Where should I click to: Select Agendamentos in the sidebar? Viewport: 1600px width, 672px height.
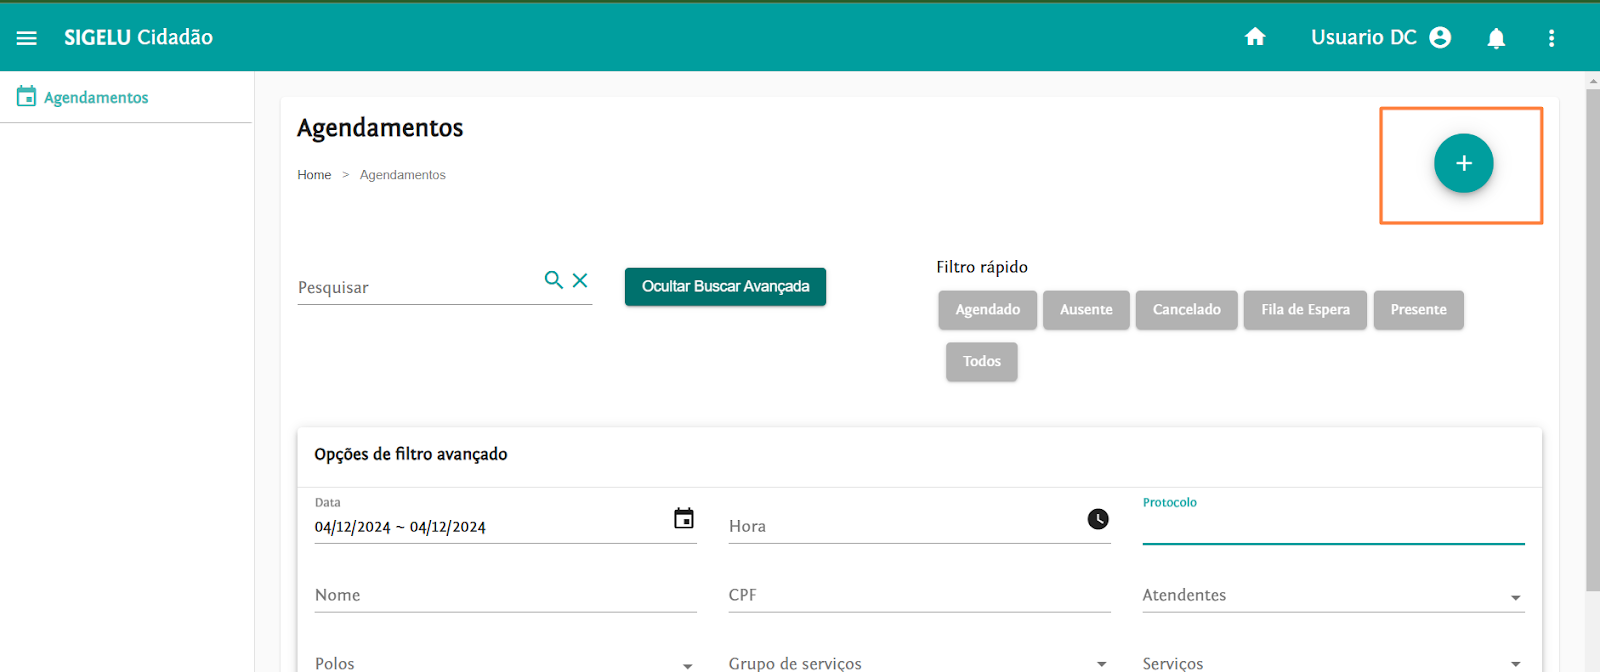[96, 97]
